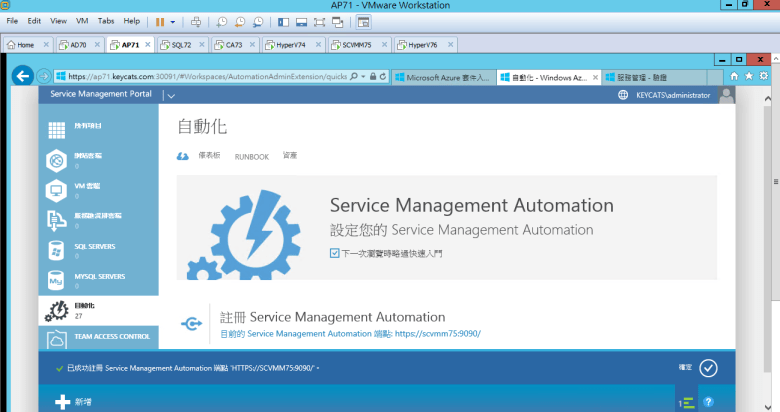The height and width of the screenshot is (412, 780).
Task: Open the VMware power pause dropdown arrow
Action: pos(173,21)
